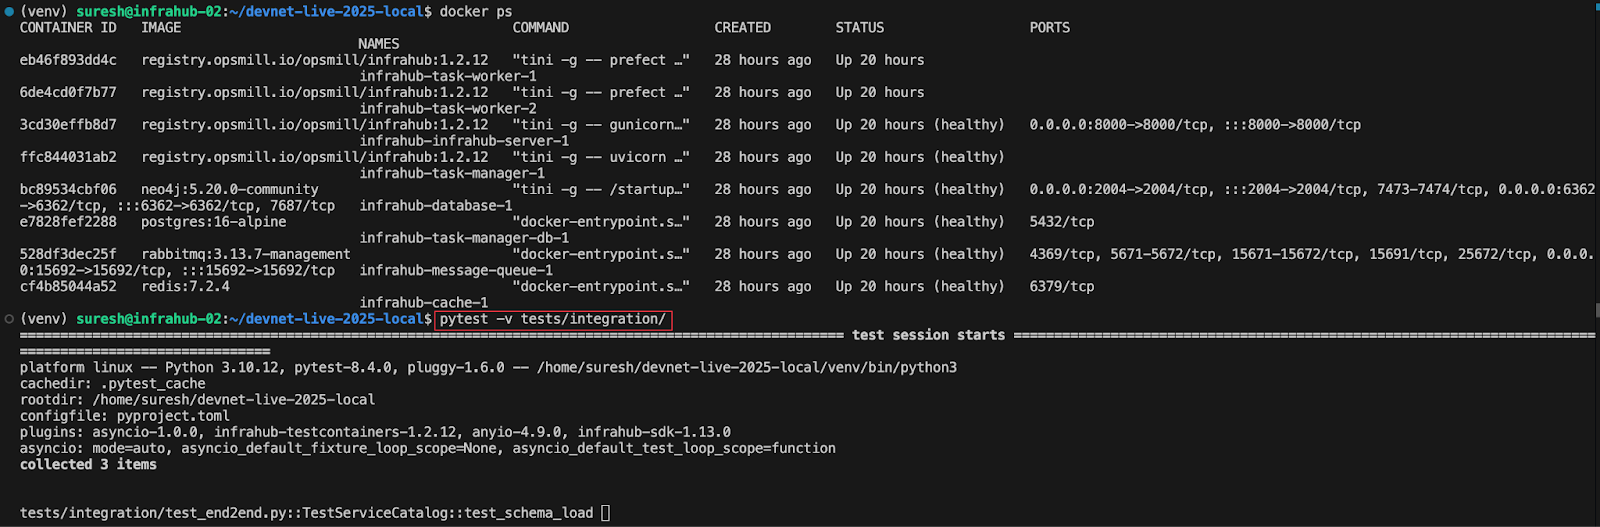Click the CREATED column header
Viewport: 1600px width, 527px height.
[743, 28]
